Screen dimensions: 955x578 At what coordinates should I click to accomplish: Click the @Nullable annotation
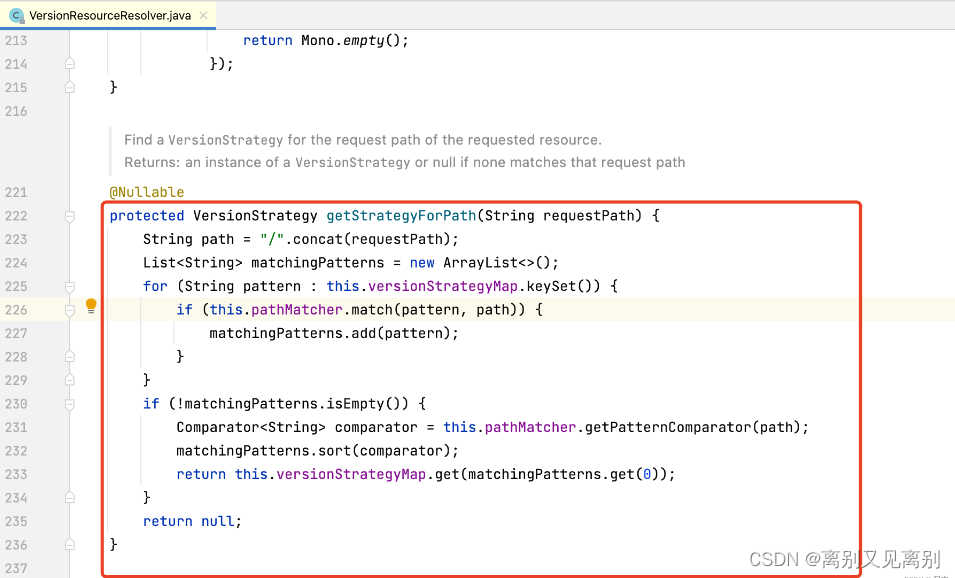pos(147,192)
